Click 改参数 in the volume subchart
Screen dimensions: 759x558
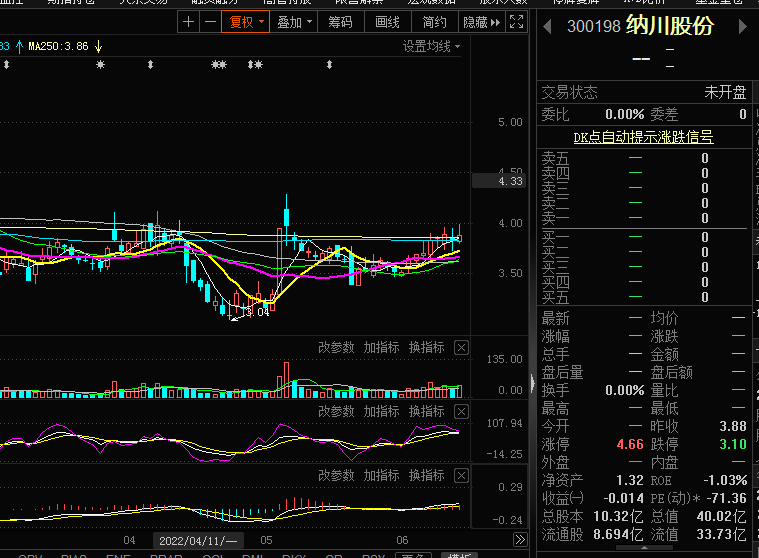click(x=336, y=347)
